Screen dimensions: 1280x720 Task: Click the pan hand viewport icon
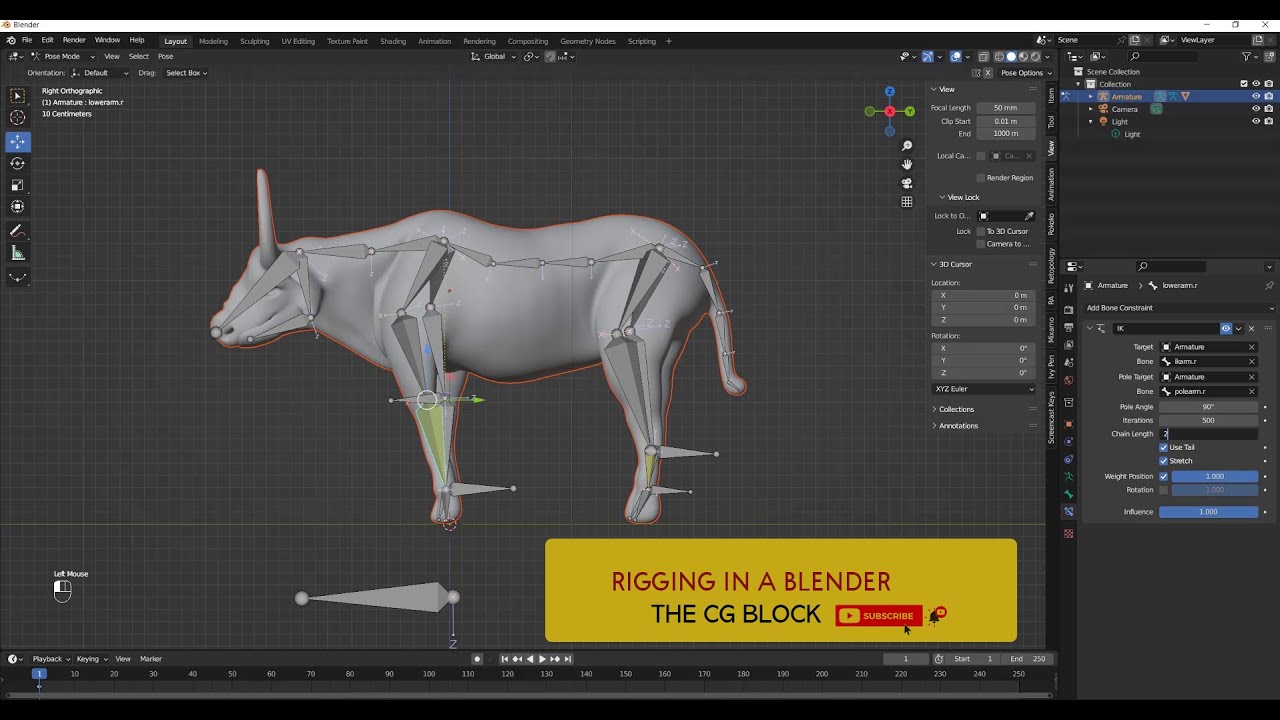907,164
